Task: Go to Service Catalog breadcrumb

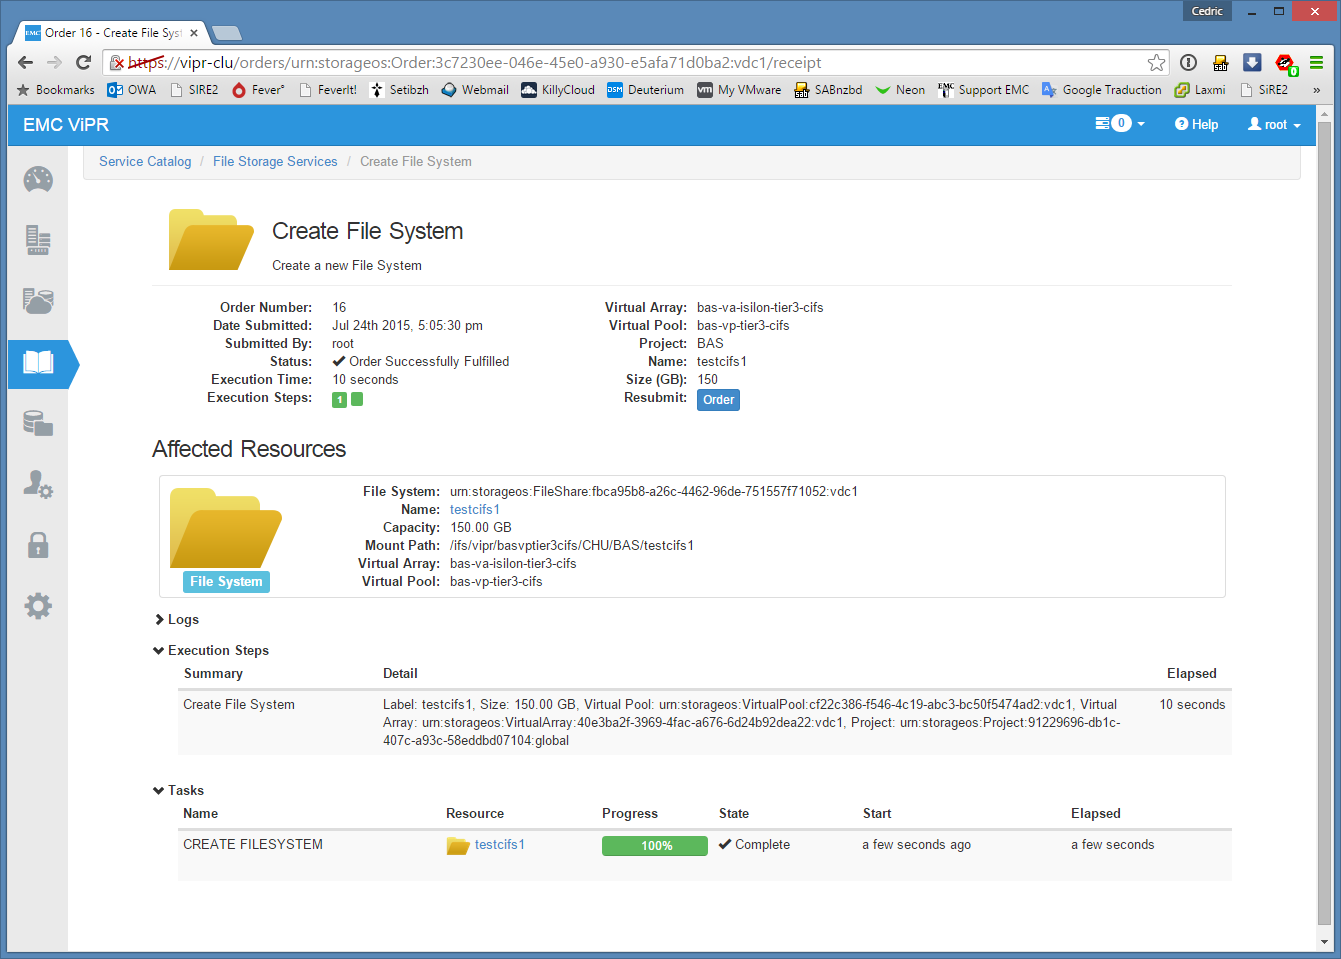Action: 145,162
